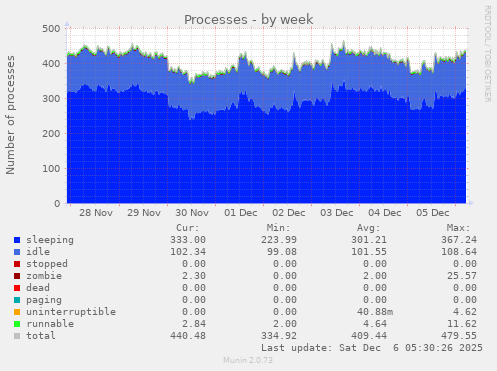
Task: Click the '100' y-axis tick label
Action: point(51,169)
